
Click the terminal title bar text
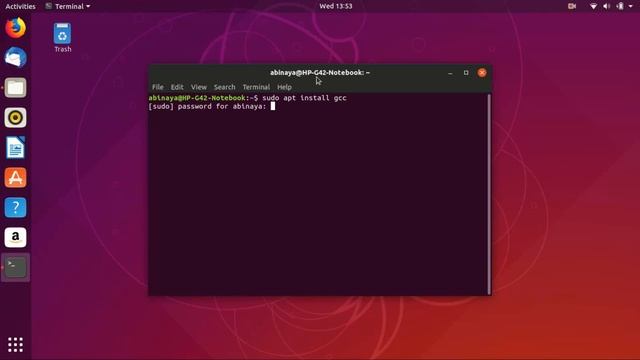click(320, 73)
